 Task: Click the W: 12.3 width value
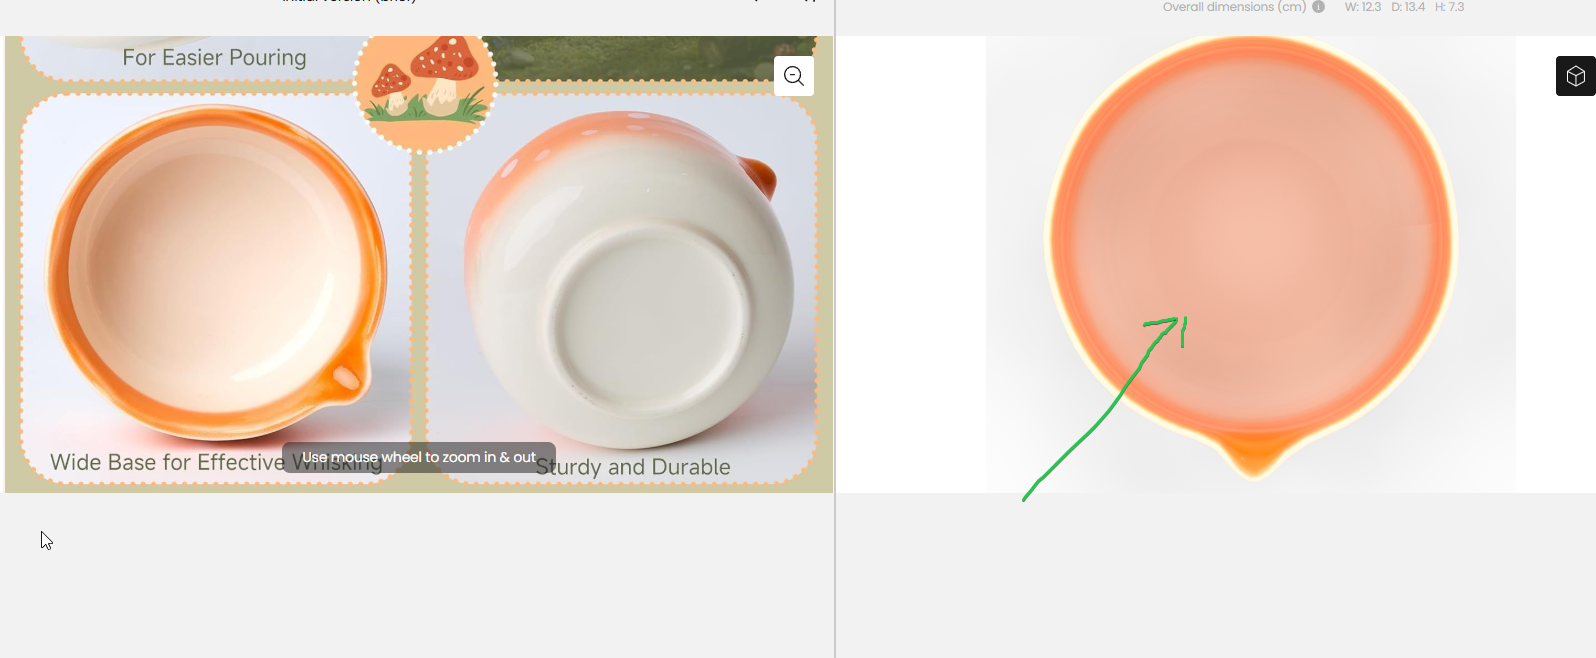(1362, 7)
